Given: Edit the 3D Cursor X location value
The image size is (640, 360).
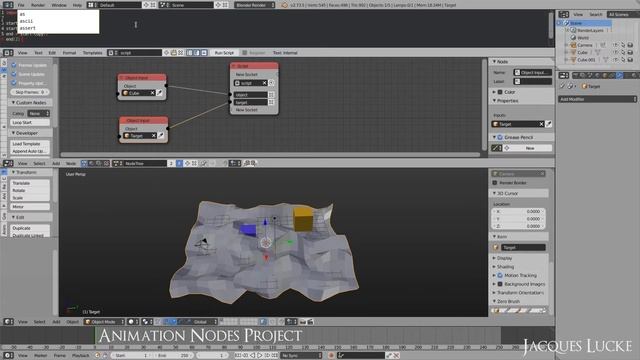Looking at the screenshot, I should point(518,211).
